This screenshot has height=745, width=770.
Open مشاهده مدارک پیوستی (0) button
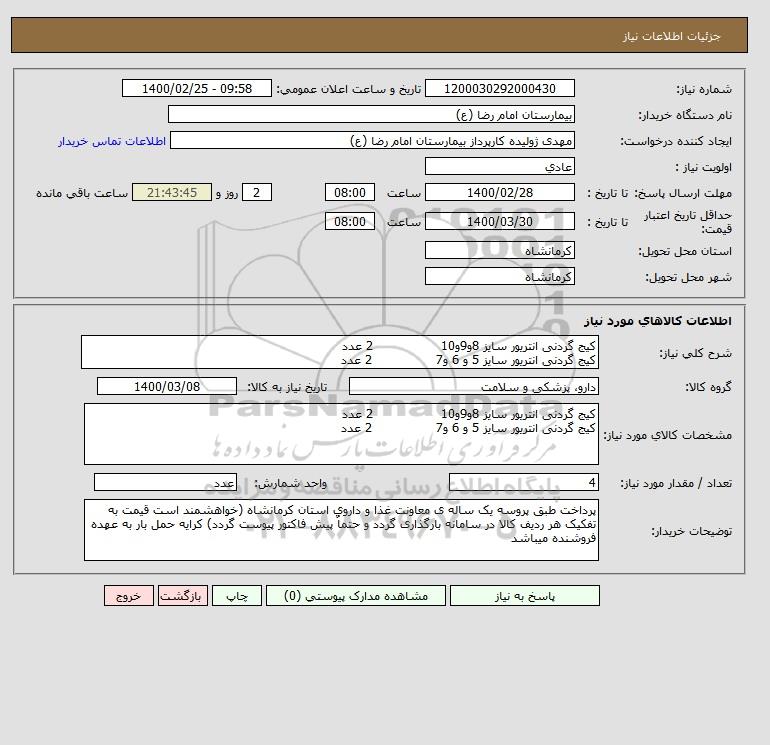pyautogui.click(x=356, y=596)
